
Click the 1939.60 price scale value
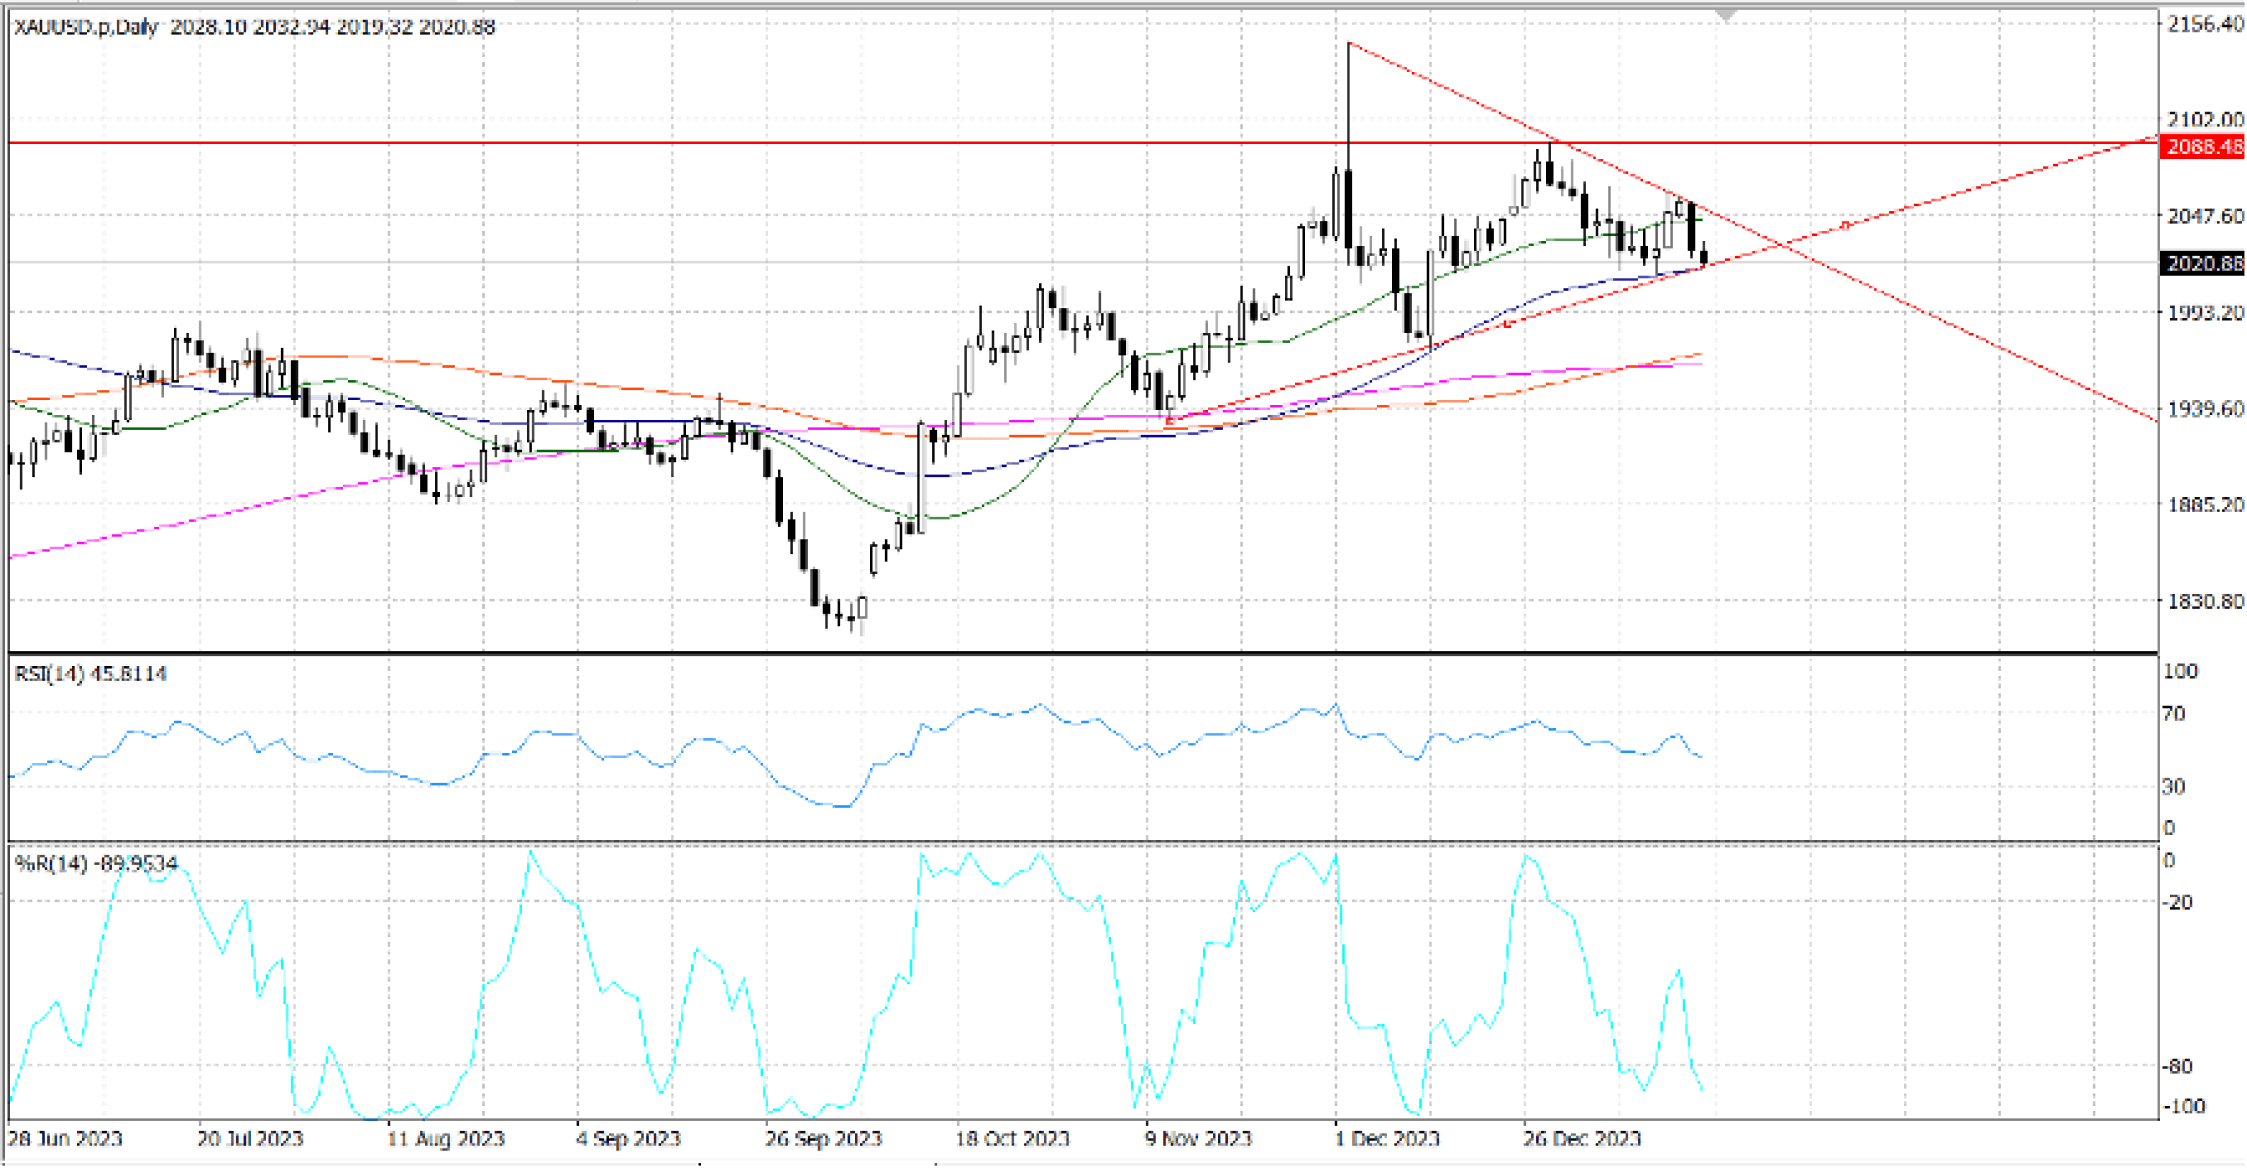(x=2205, y=408)
